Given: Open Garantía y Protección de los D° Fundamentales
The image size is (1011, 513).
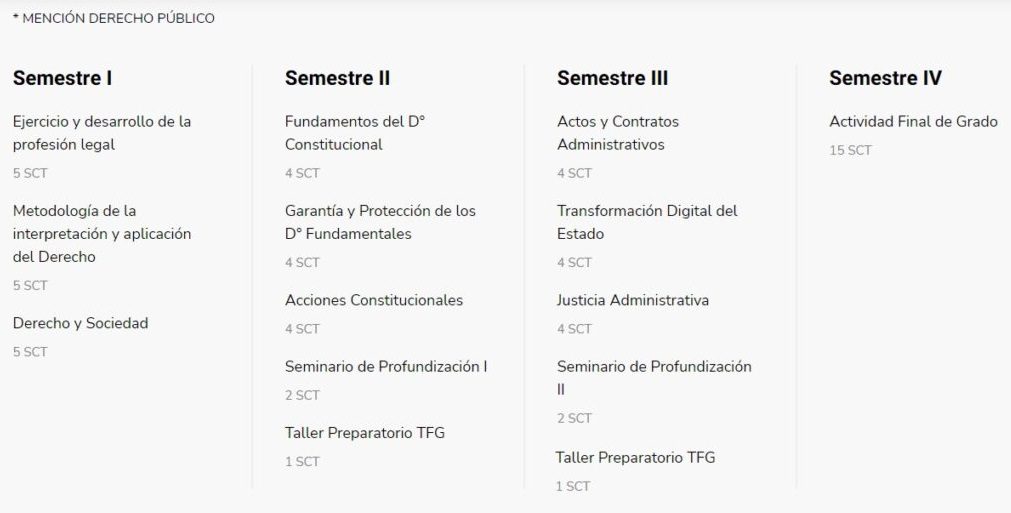Looking at the screenshot, I should [380, 222].
